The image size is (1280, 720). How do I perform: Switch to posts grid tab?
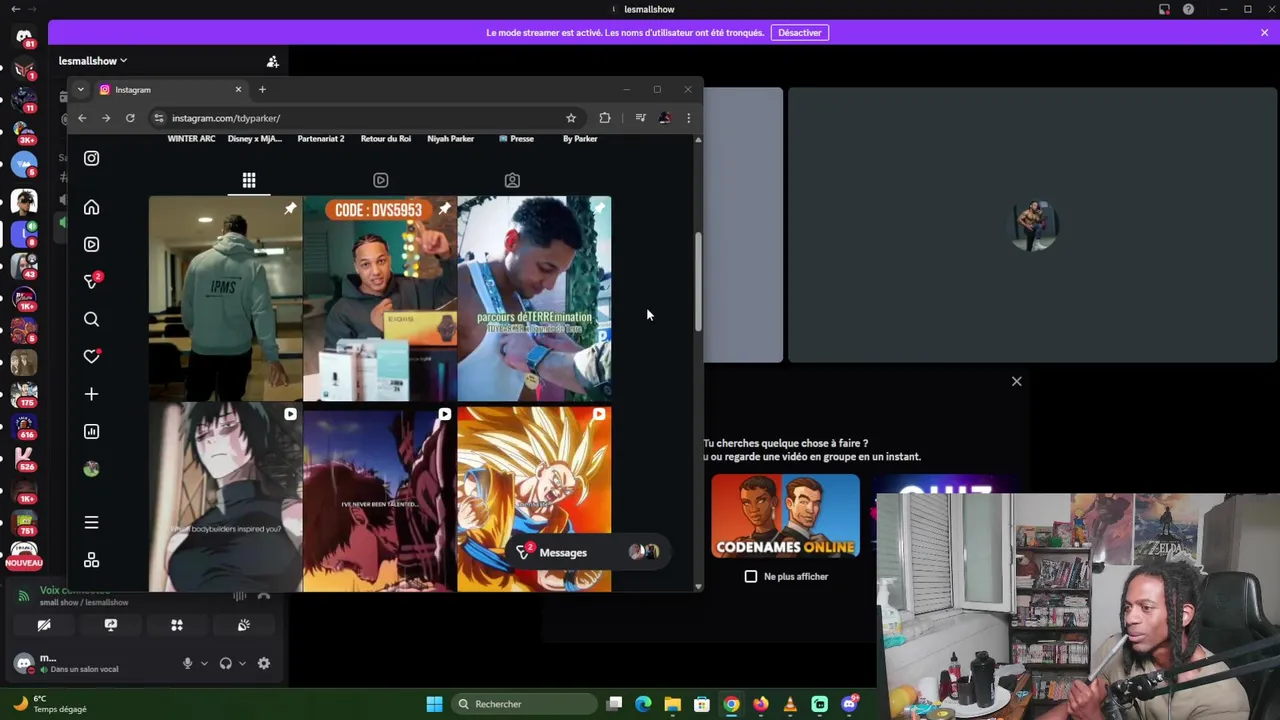click(249, 180)
